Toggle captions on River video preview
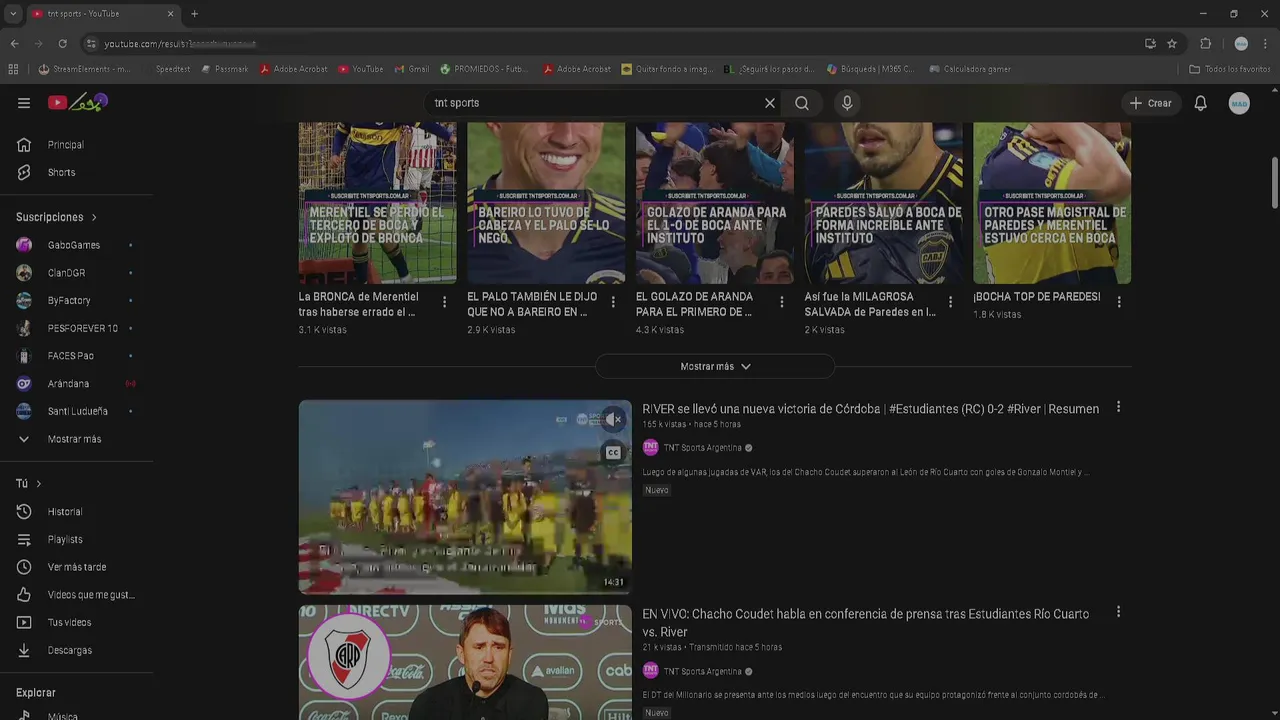 [613, 453]
